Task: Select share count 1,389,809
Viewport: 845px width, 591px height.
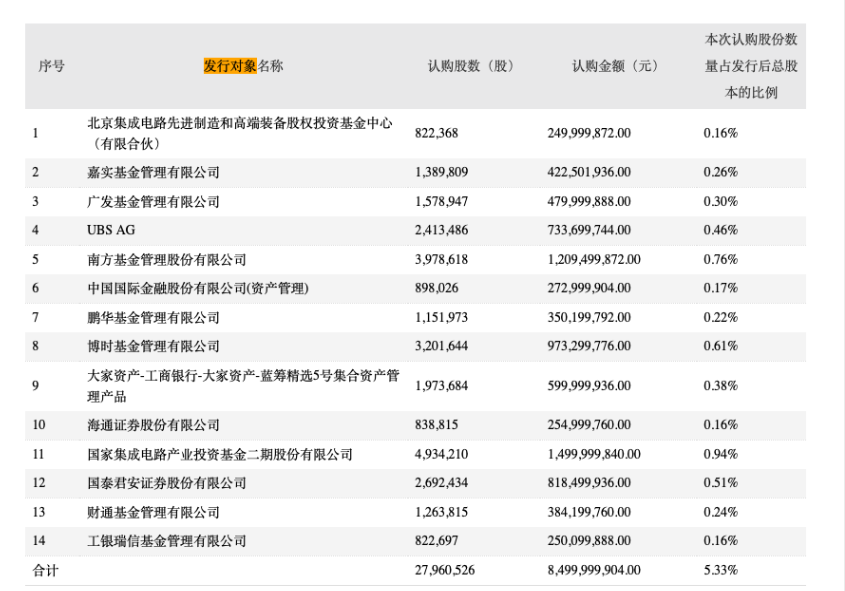Action: click(441, 172)
